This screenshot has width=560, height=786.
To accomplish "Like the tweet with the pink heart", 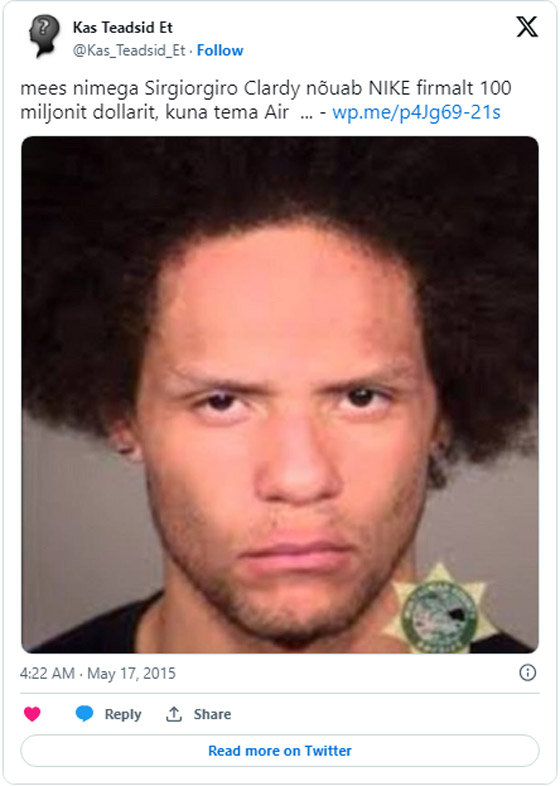I will pyautogui.click(x=32, y=714).
